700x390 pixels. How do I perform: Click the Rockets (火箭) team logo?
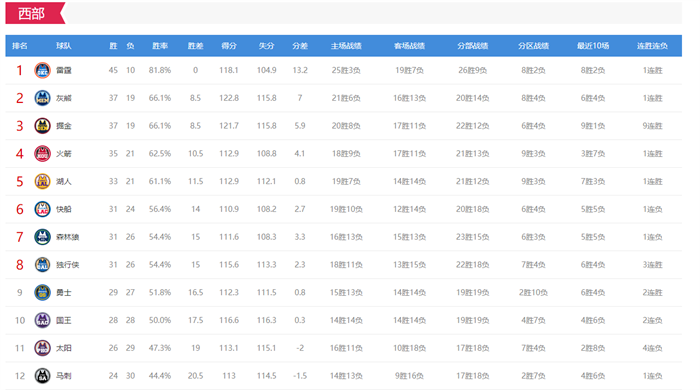pyautogui.click(x=42, y=154)
